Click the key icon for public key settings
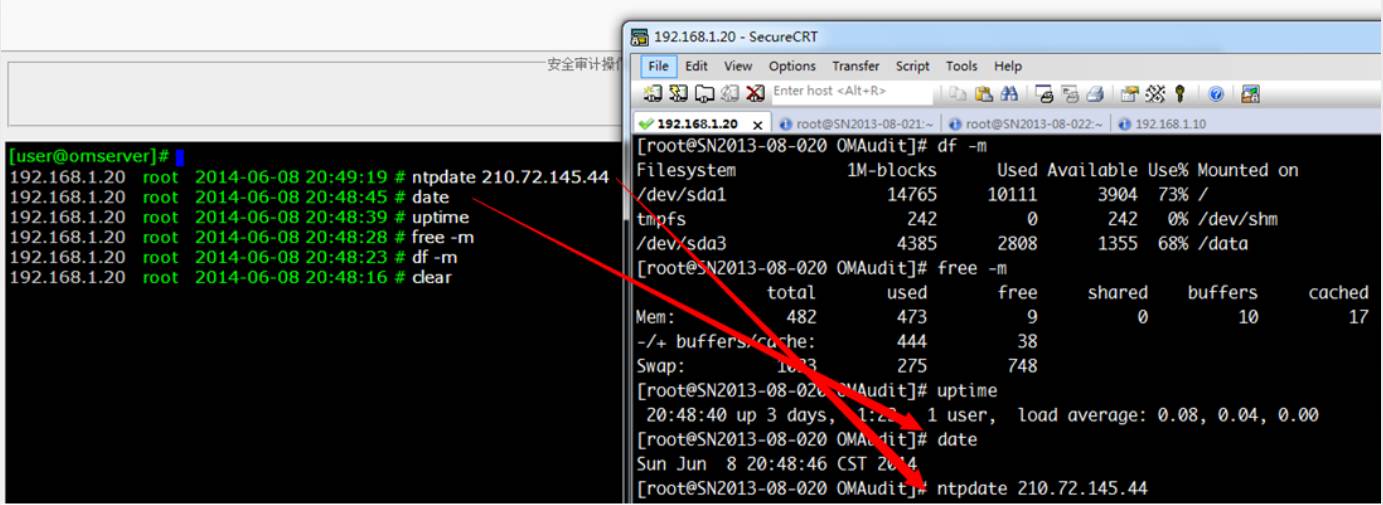 (1180, 94)
